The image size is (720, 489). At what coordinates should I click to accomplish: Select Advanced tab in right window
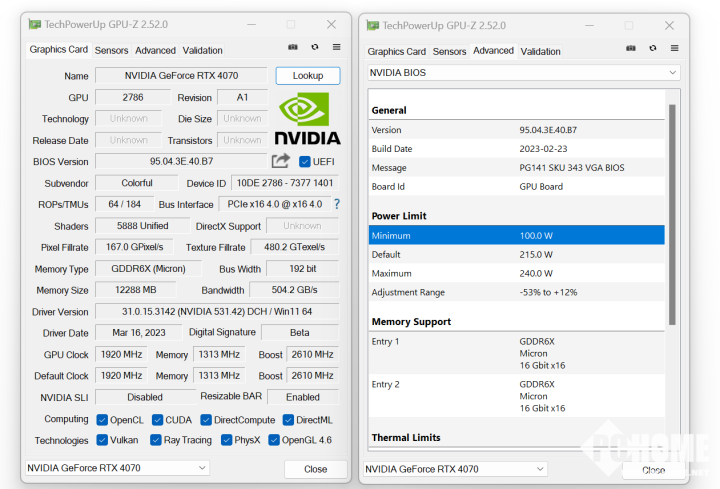click(493, 51)
